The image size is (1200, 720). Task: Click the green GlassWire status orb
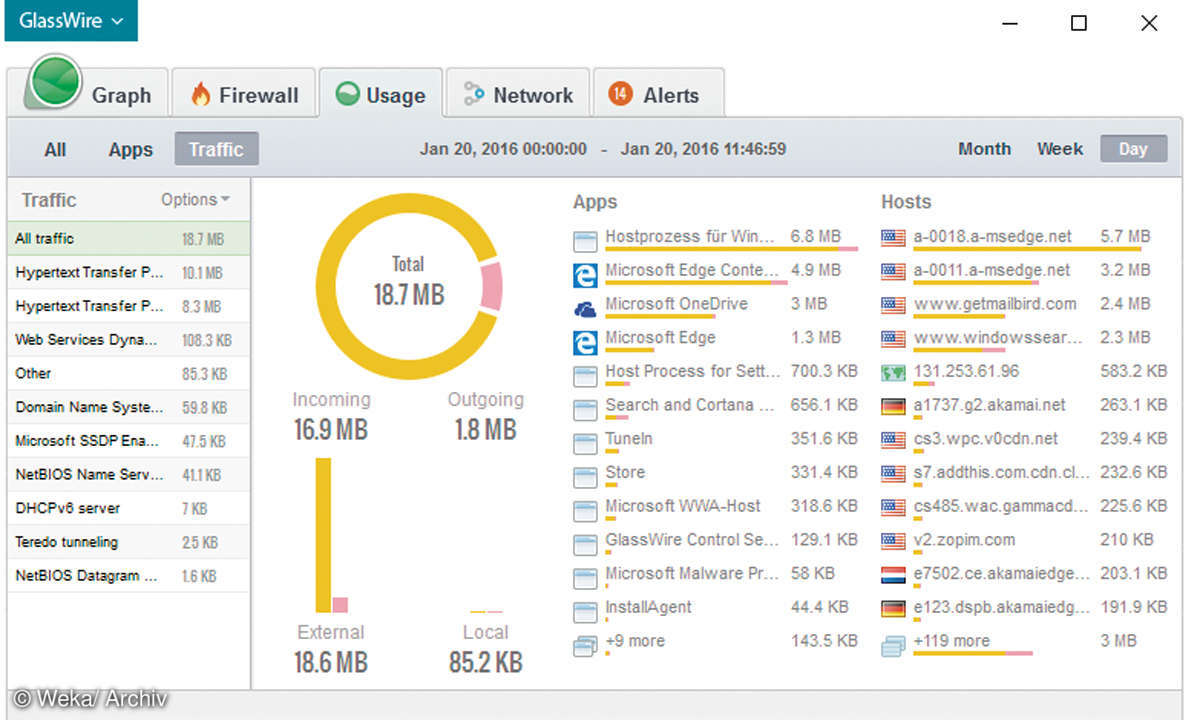[56, 80]
